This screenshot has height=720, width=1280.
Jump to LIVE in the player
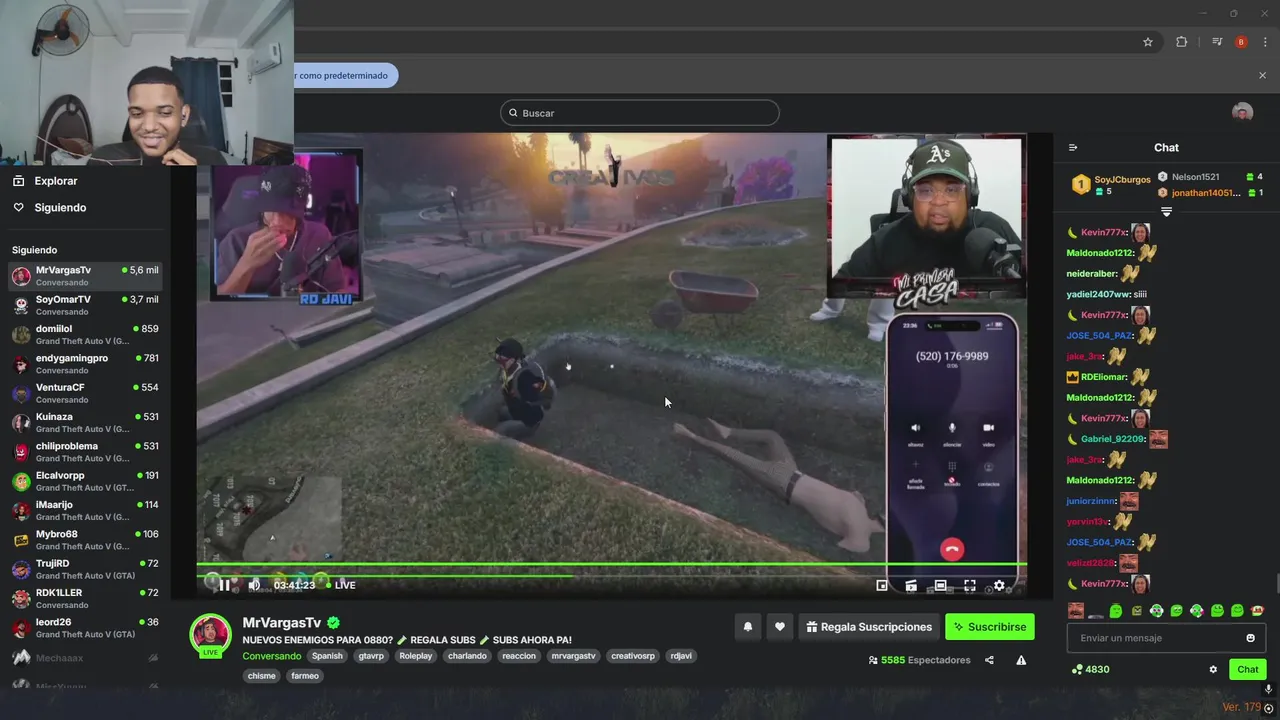[339, 585]
